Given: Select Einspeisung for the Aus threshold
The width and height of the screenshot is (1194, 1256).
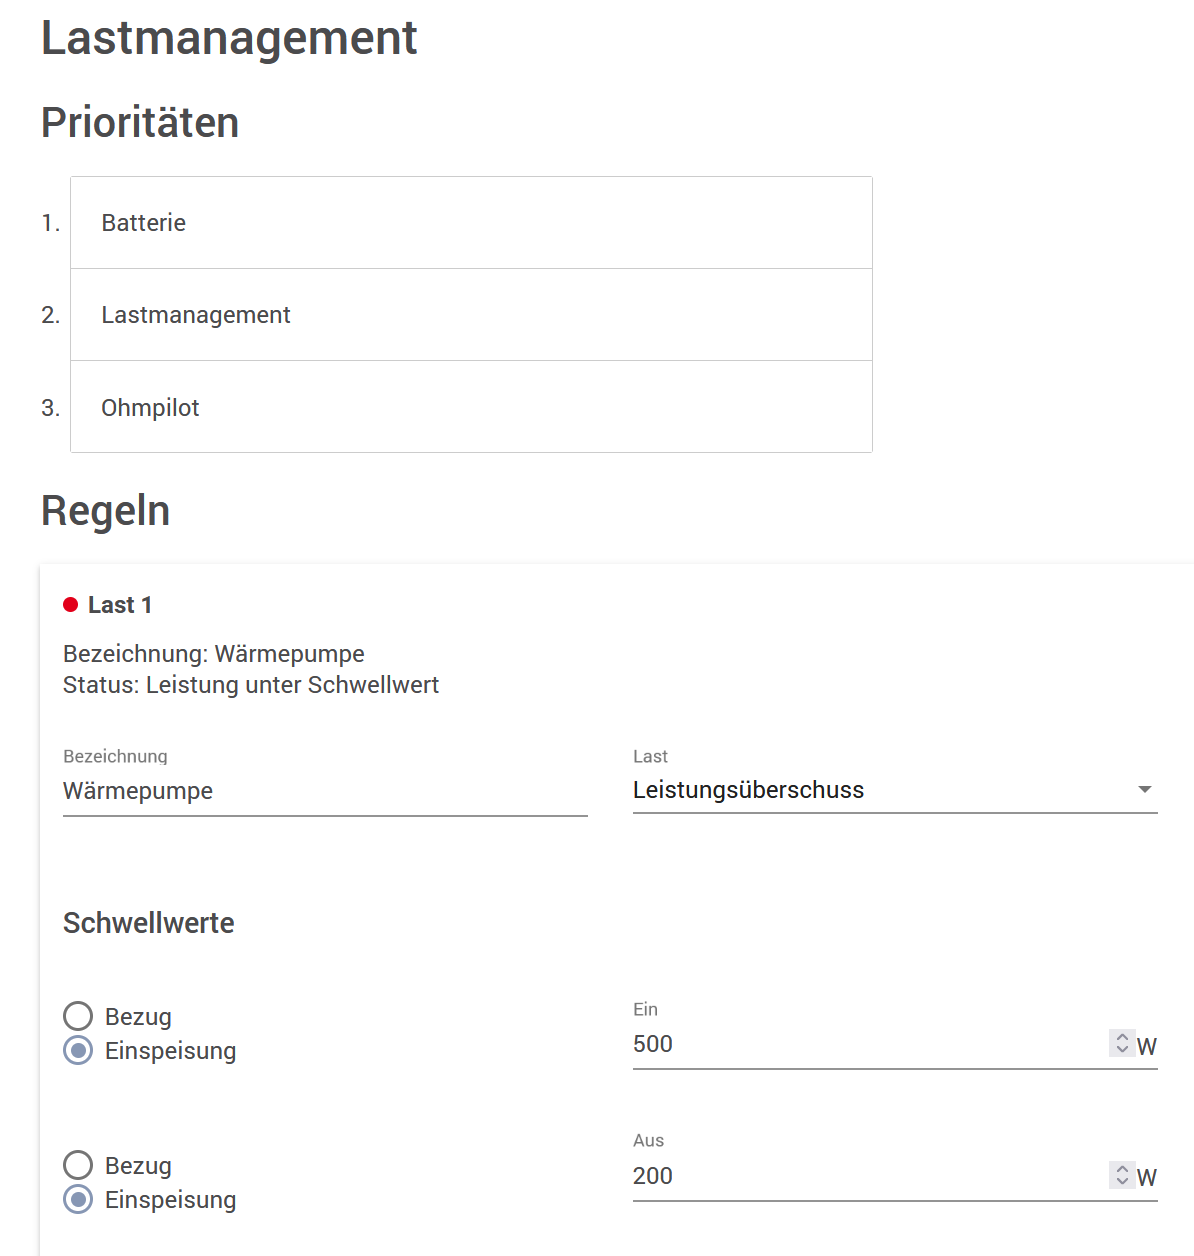Looking at the screenshot, I should point(77,1199).
